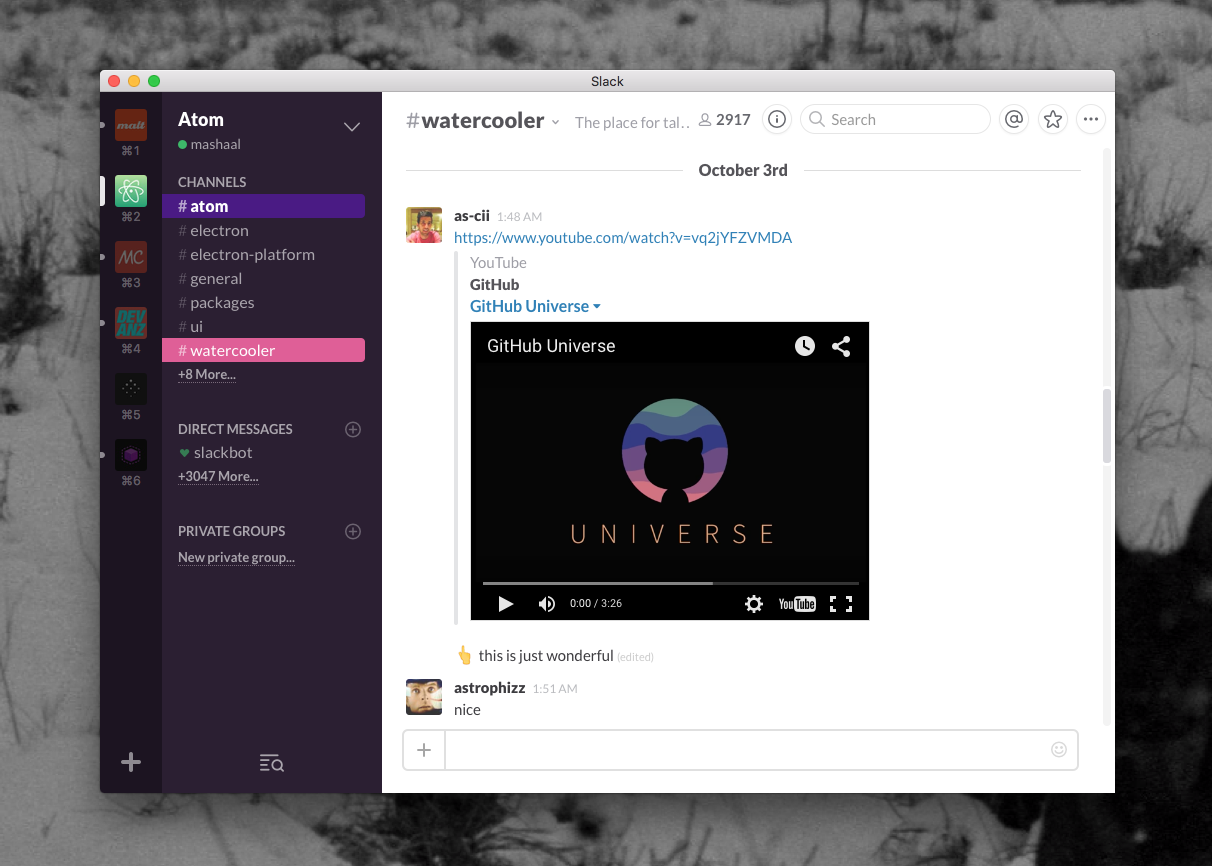Select the #watercooler channel in sidebar
Image resolution: width=1212 pixels, height=866 pixels.
[x=263, y=350]
